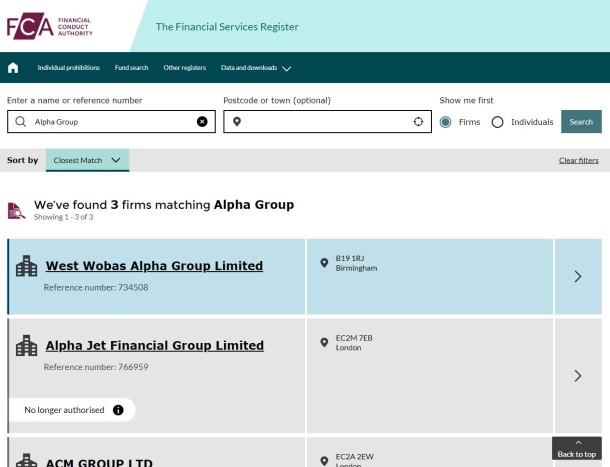This screenshot has width=610, height=467.
Task: Open West Wobas Alpha Group Limited link
Action: pos(154,266)
